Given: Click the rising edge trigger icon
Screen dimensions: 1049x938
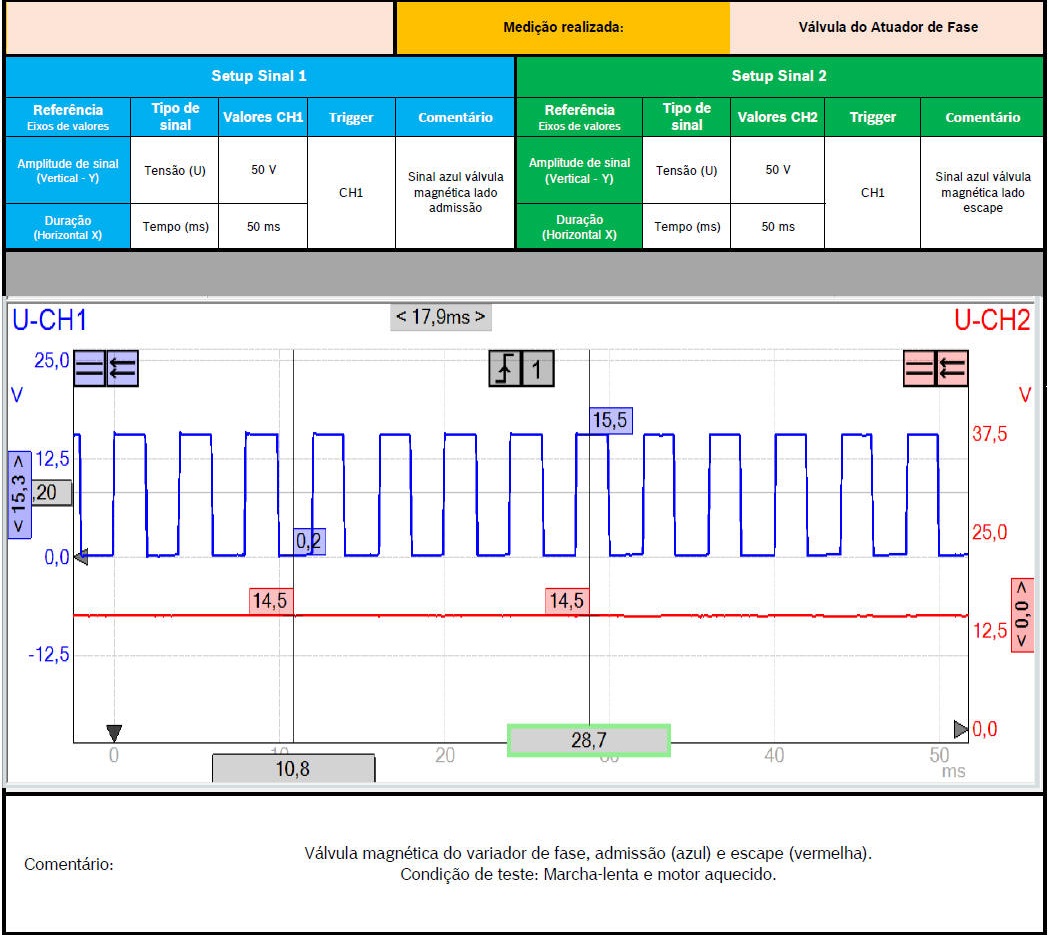Looking at the screenshot, I should [505, 369].
